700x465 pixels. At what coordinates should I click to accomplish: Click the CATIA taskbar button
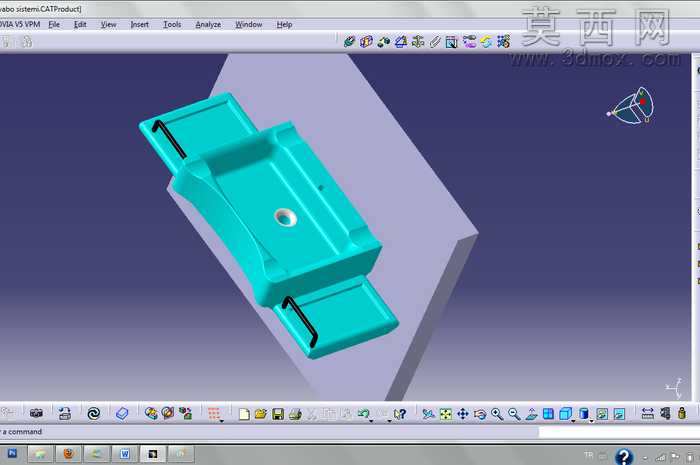(x=153, y=454)
